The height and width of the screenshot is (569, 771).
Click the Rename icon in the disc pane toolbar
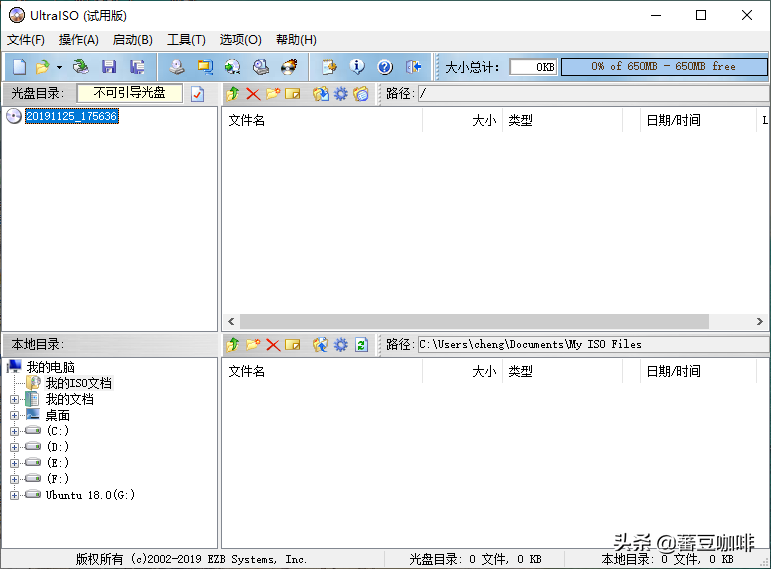click(293, 93)
